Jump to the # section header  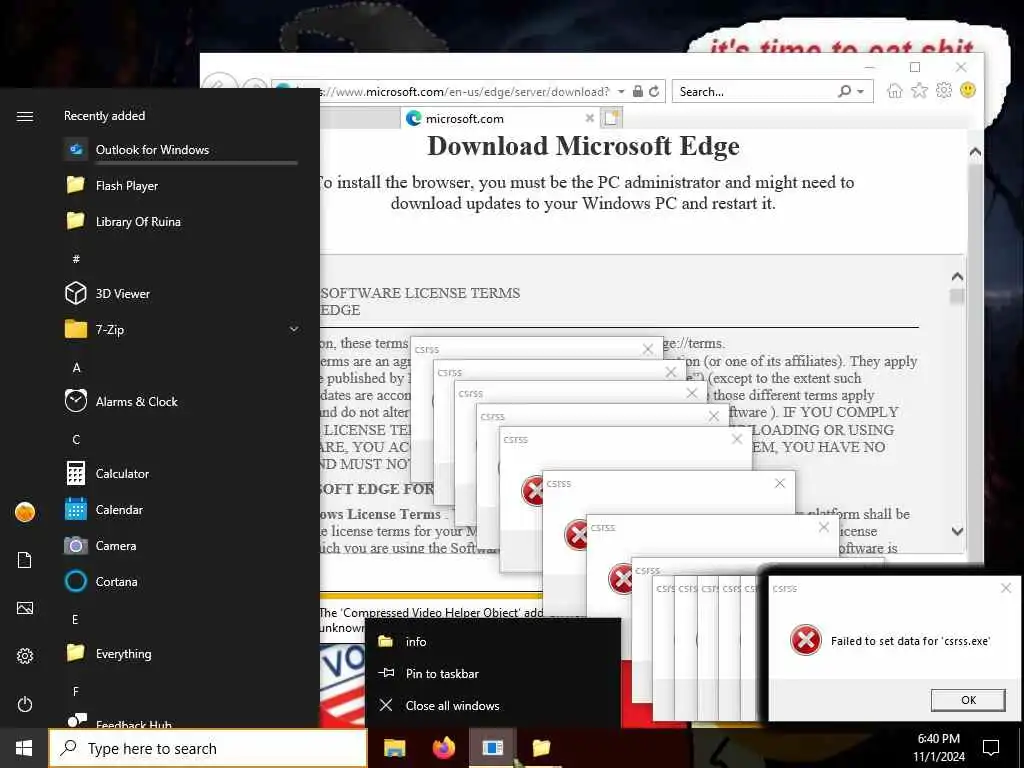76,259
